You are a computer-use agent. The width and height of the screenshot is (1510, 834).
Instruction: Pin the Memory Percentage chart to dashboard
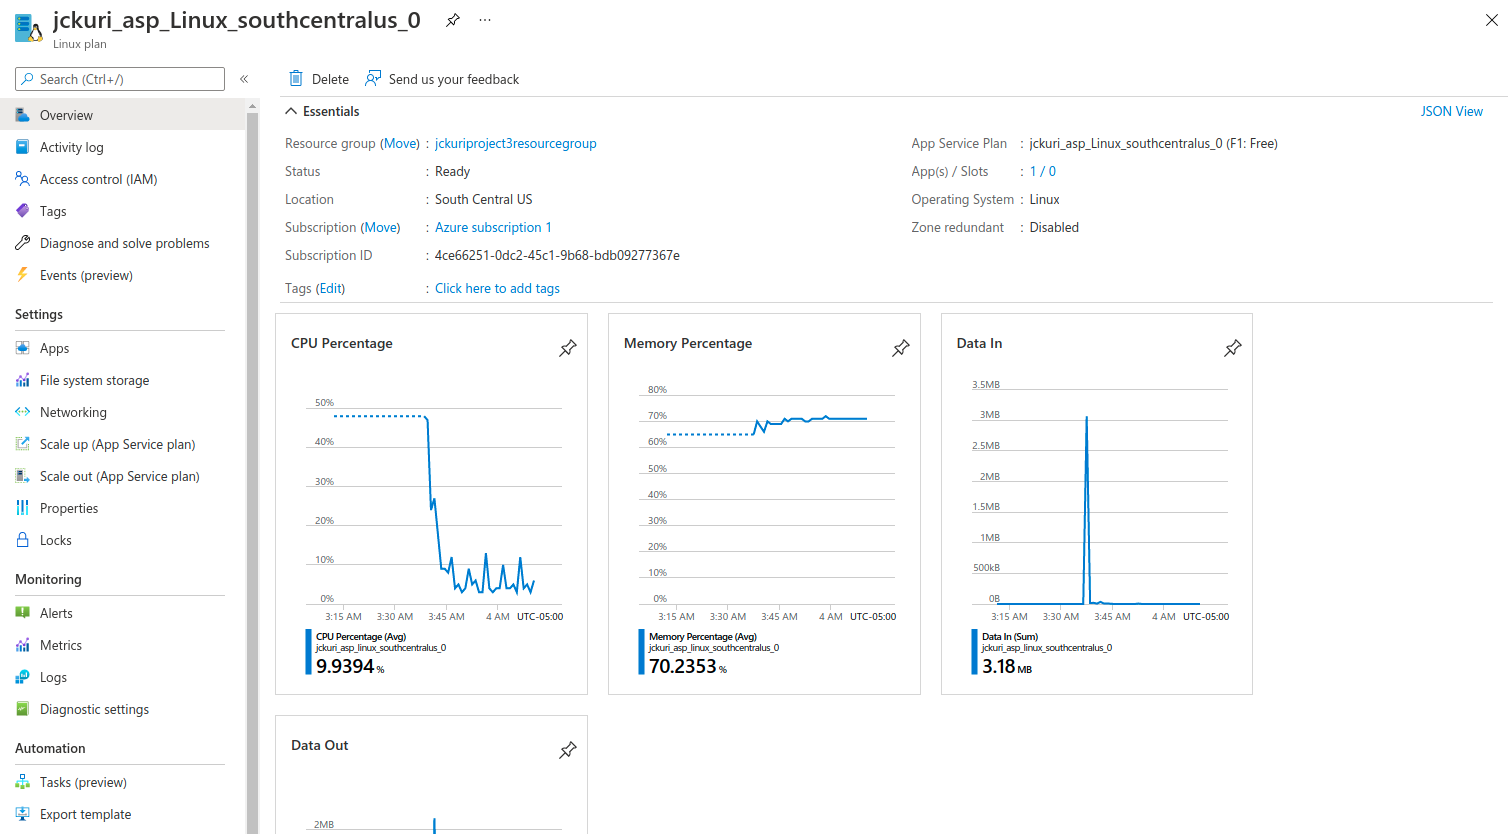click(x=901, y=348)
